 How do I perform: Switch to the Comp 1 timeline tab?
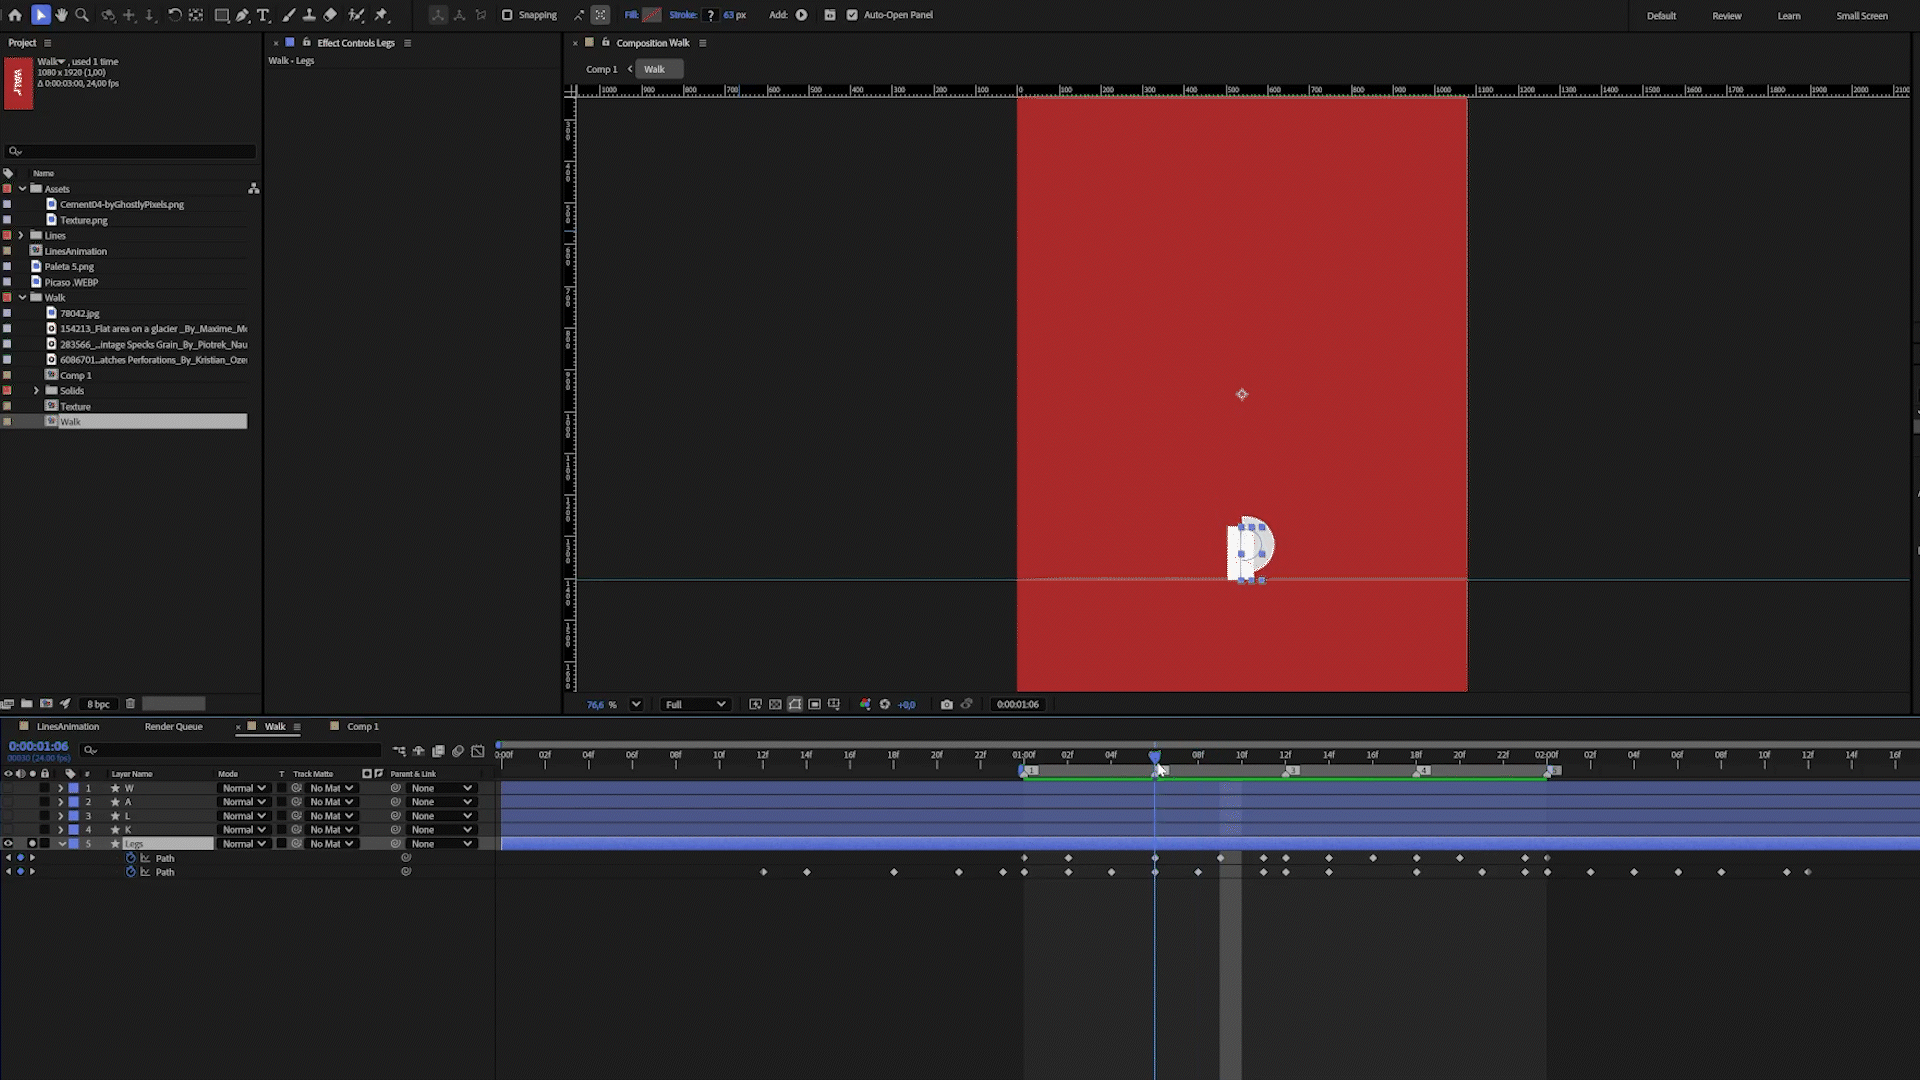[x=362, y=727]
